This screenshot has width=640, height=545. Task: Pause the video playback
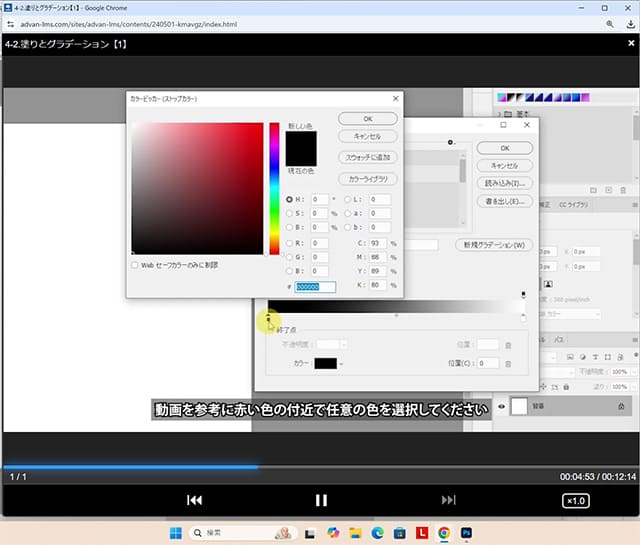321,500
